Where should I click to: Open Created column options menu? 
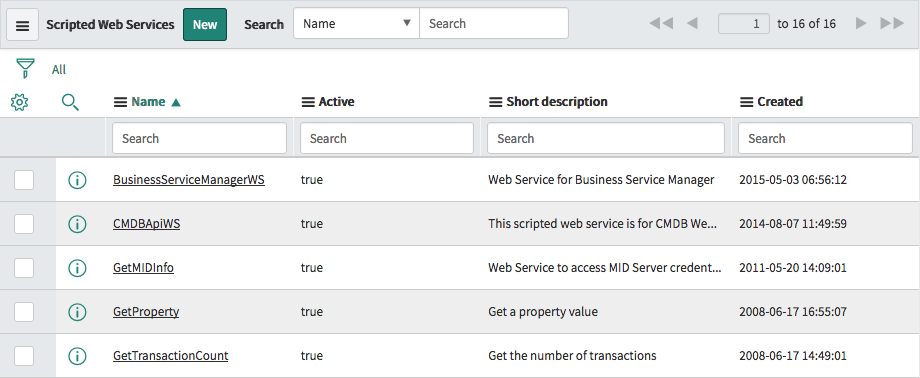(x=746, y=102)
